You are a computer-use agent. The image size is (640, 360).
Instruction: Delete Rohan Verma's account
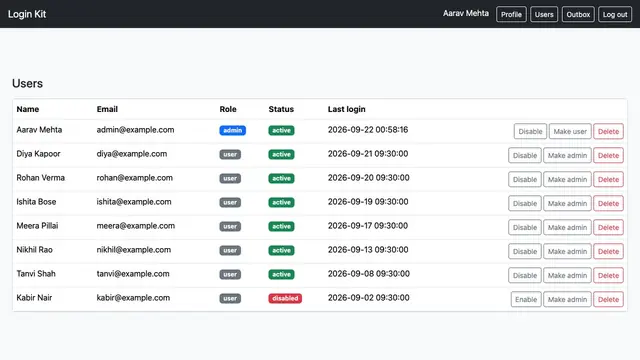pyautogui.click(x=608, y=180)
